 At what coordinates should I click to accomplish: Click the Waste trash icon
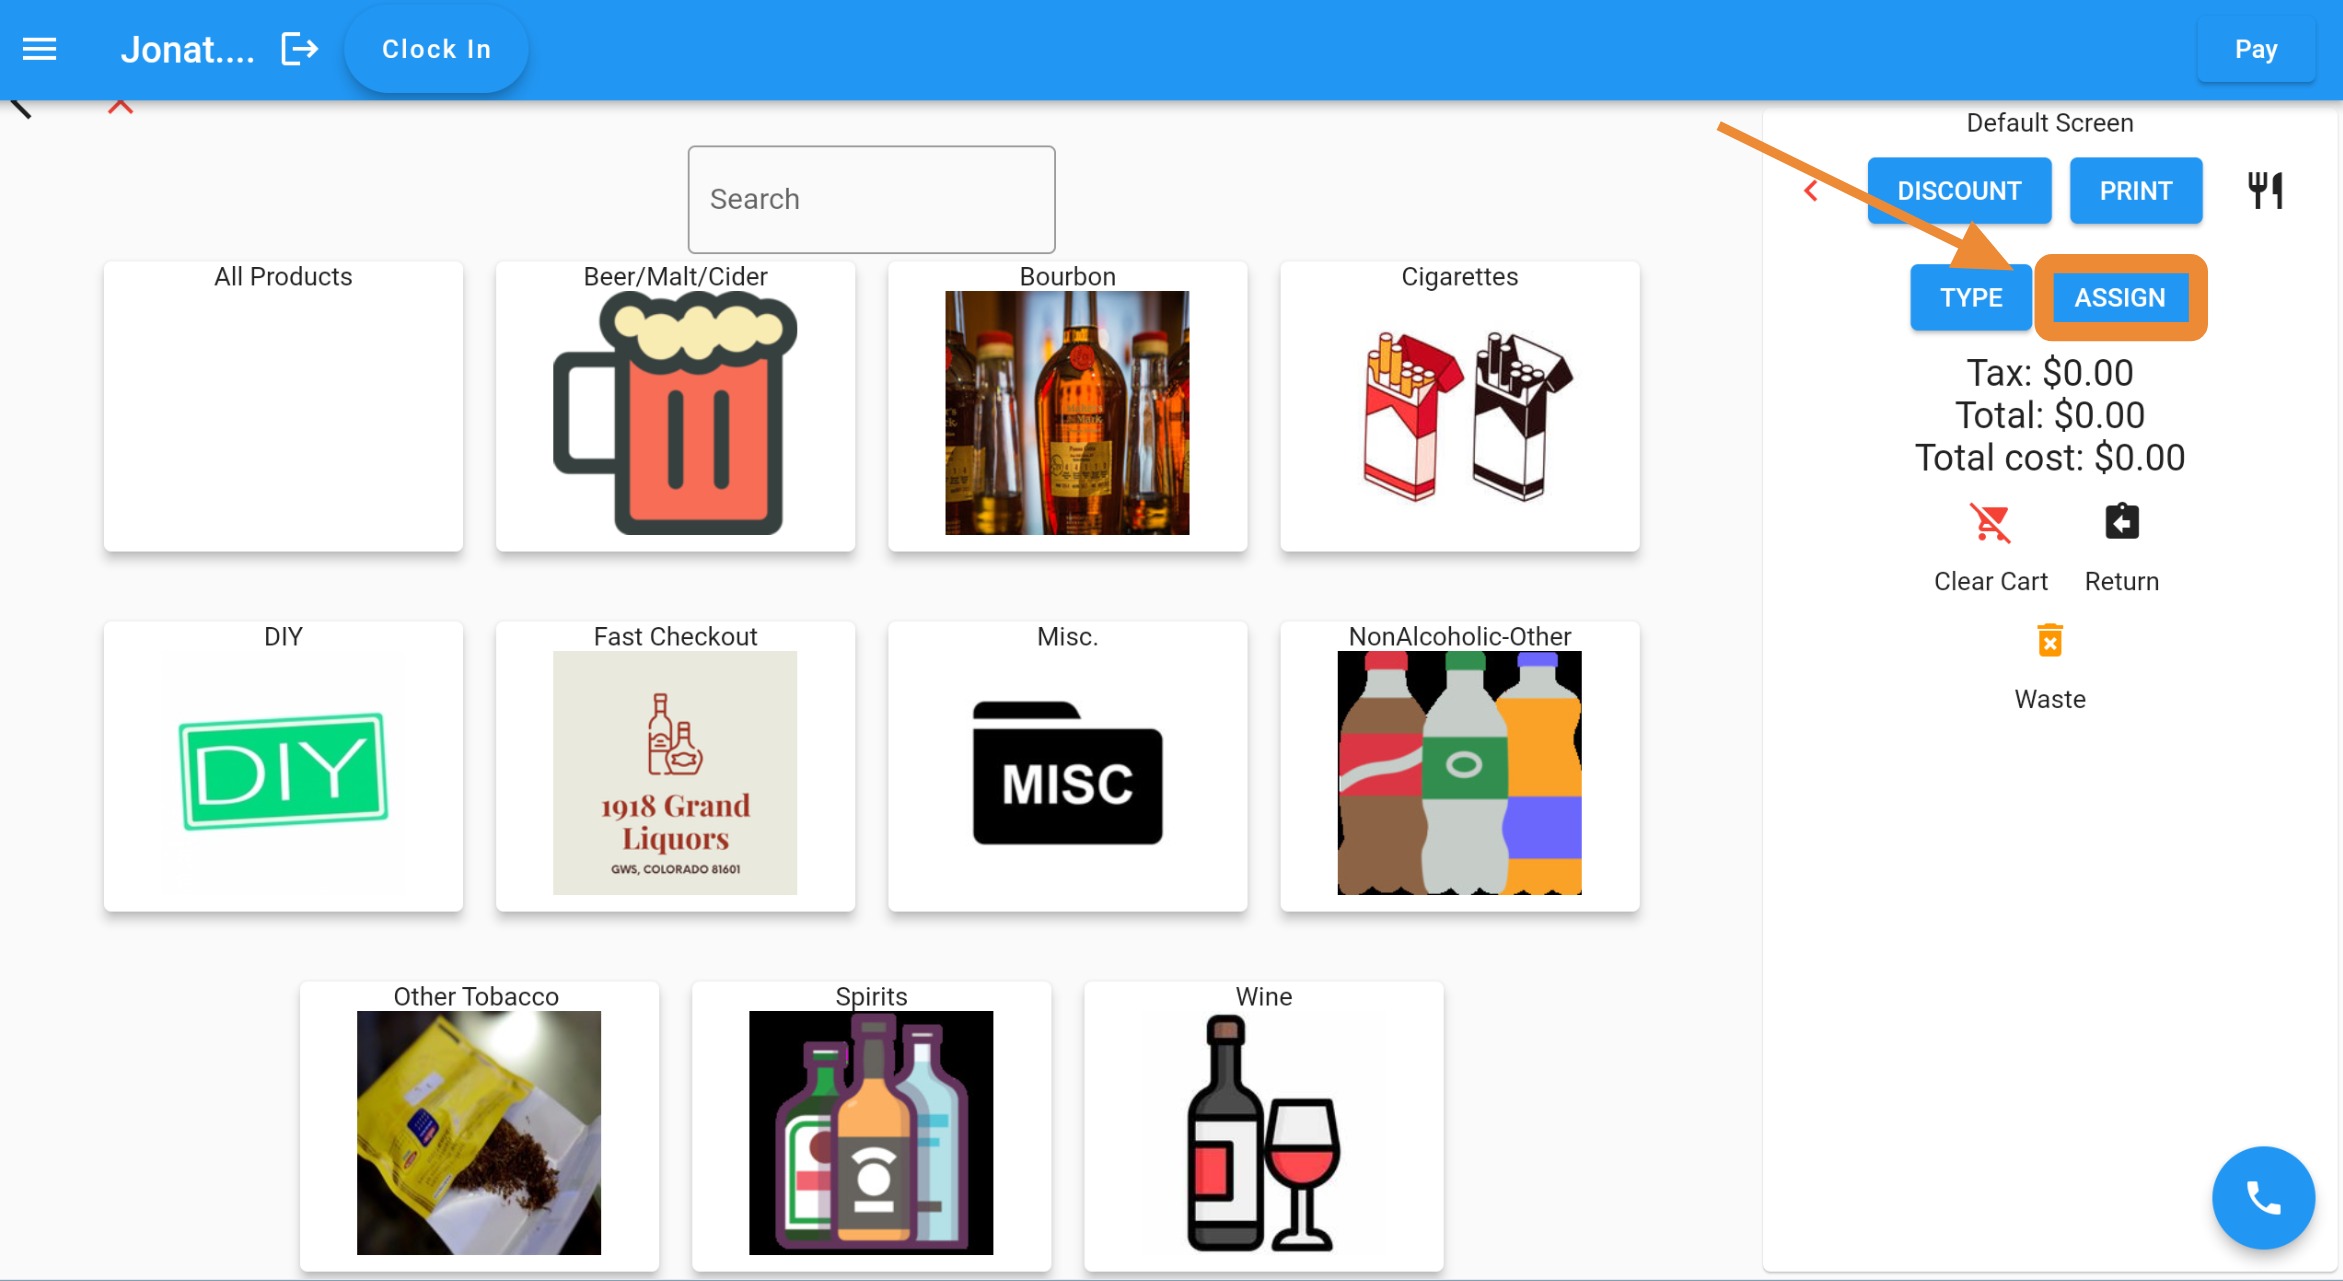click(x=2049, y=640)
